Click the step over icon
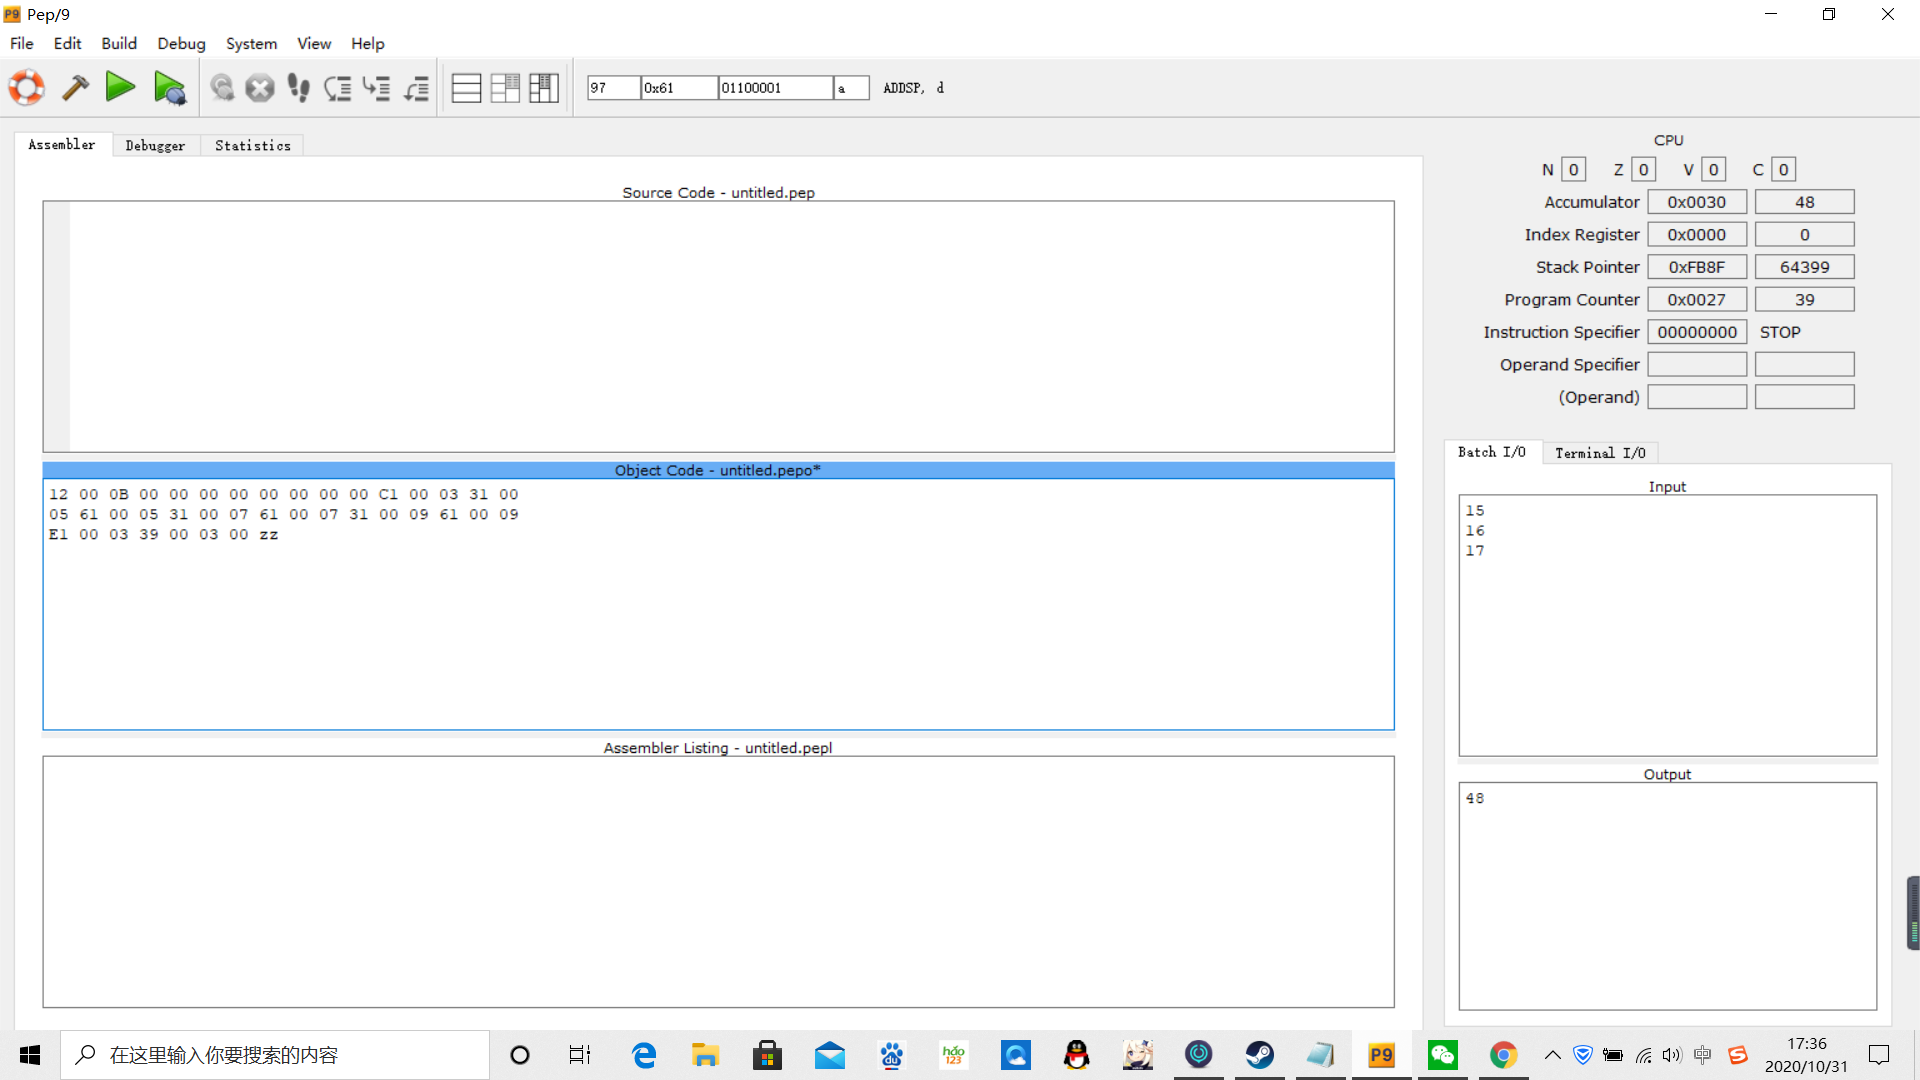The height and width of the screenshot is (1080, 1920). (338, 88)
